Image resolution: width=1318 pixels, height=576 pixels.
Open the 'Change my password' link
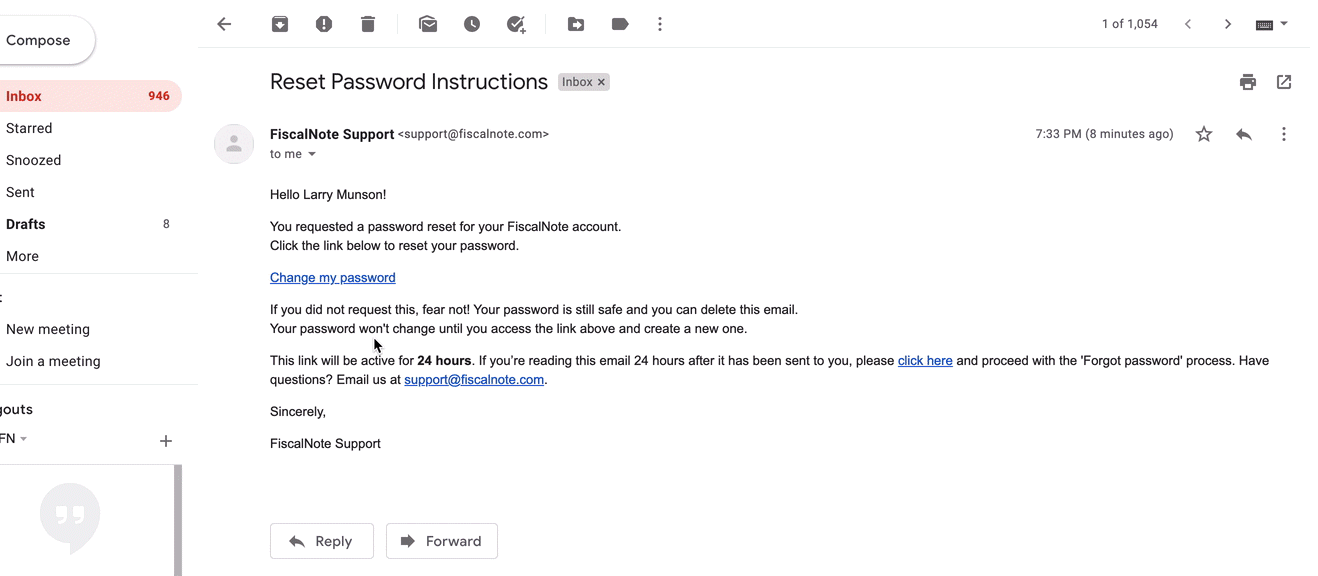coord(333,278)
